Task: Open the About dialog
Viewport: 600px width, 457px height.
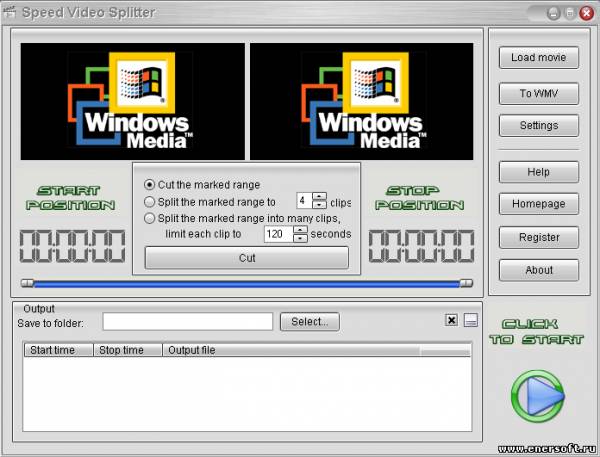Action: 539,270
